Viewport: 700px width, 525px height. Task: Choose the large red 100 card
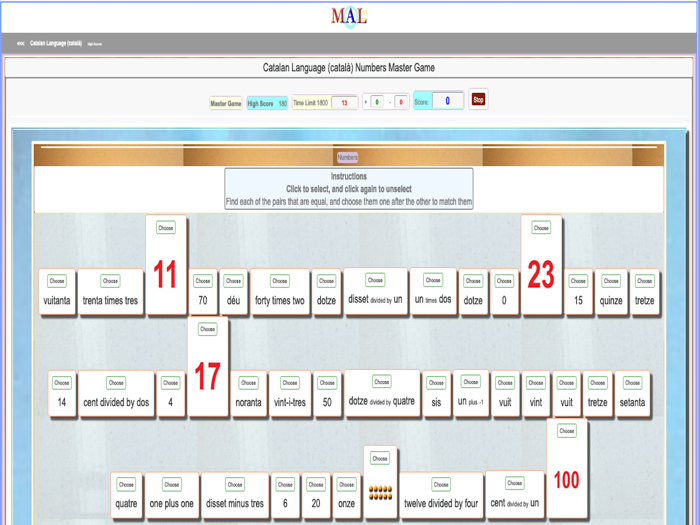coord(567,431)
